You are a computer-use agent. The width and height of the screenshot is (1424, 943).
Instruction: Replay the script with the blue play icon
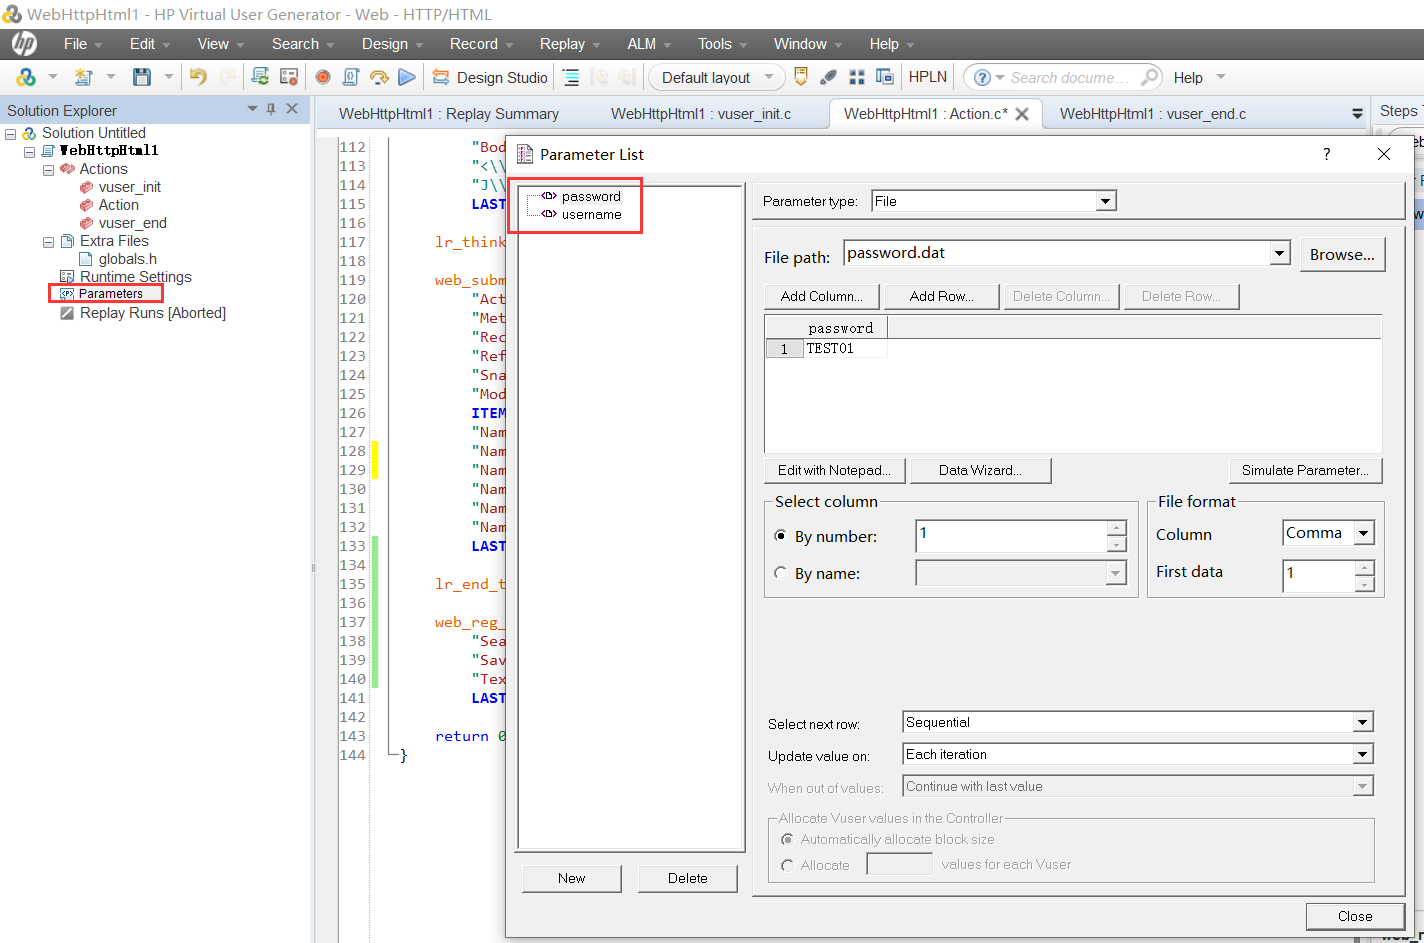point(406,77)
